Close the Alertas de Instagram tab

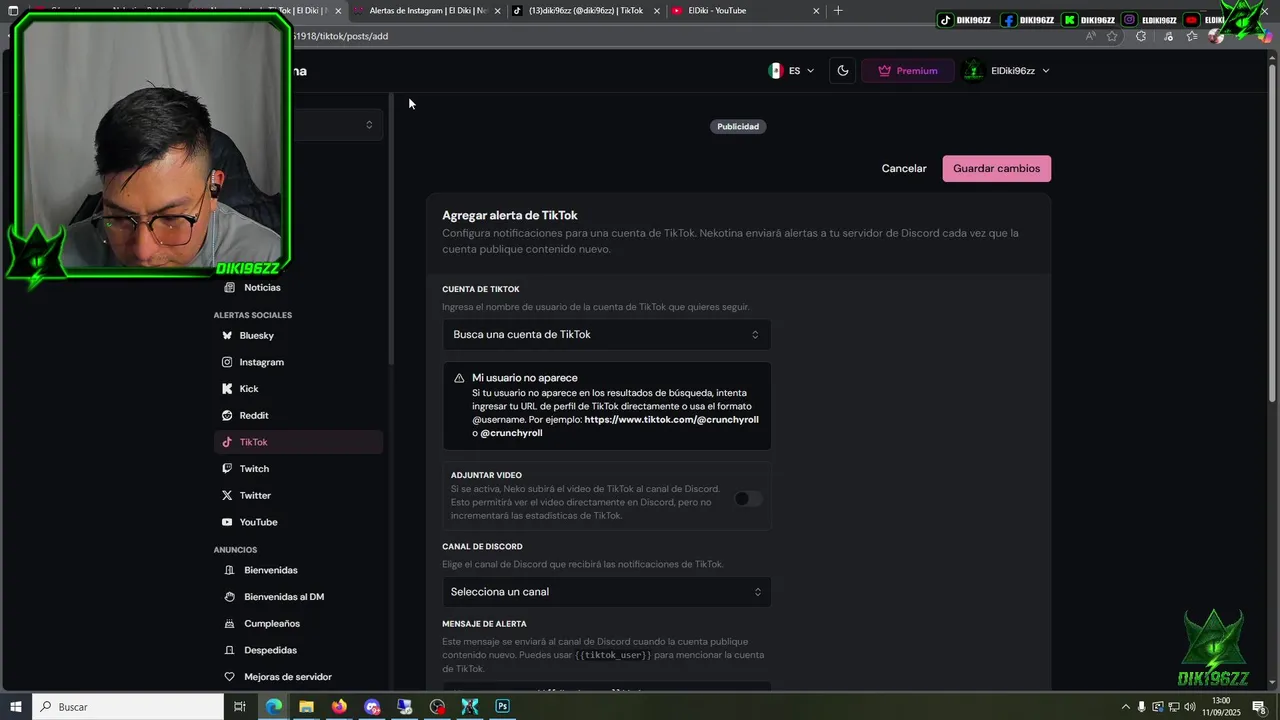[x=496, y=11]
